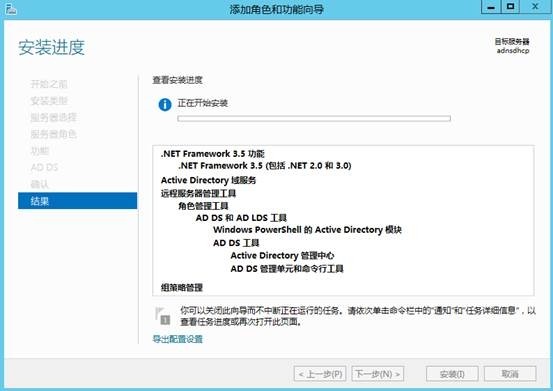Select the 确认 step in sidebar
The width and height of the screenshot is (553, 391).
pyautogui.click(x=40, y=184)
